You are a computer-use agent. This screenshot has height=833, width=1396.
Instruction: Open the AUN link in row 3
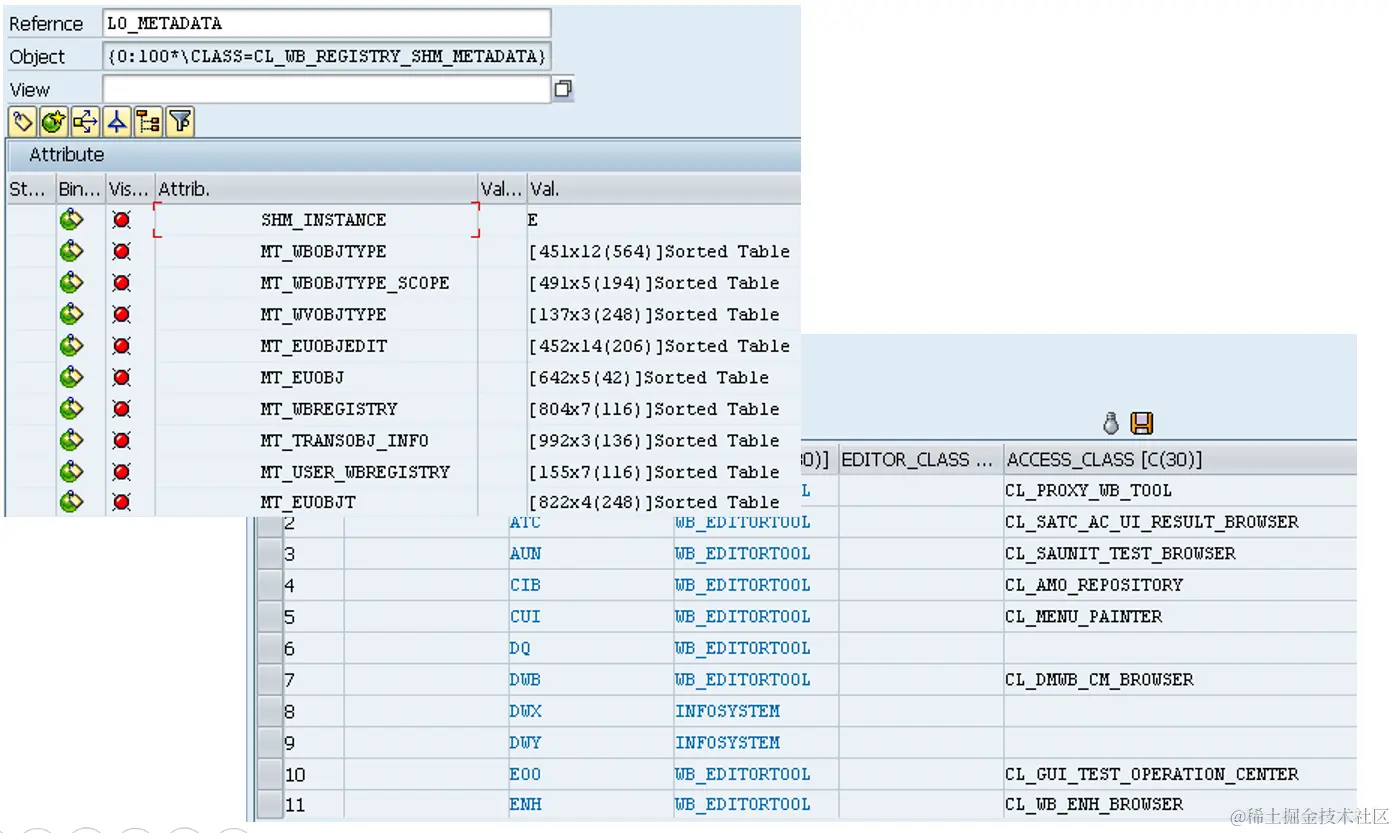(x=525, y=553)
